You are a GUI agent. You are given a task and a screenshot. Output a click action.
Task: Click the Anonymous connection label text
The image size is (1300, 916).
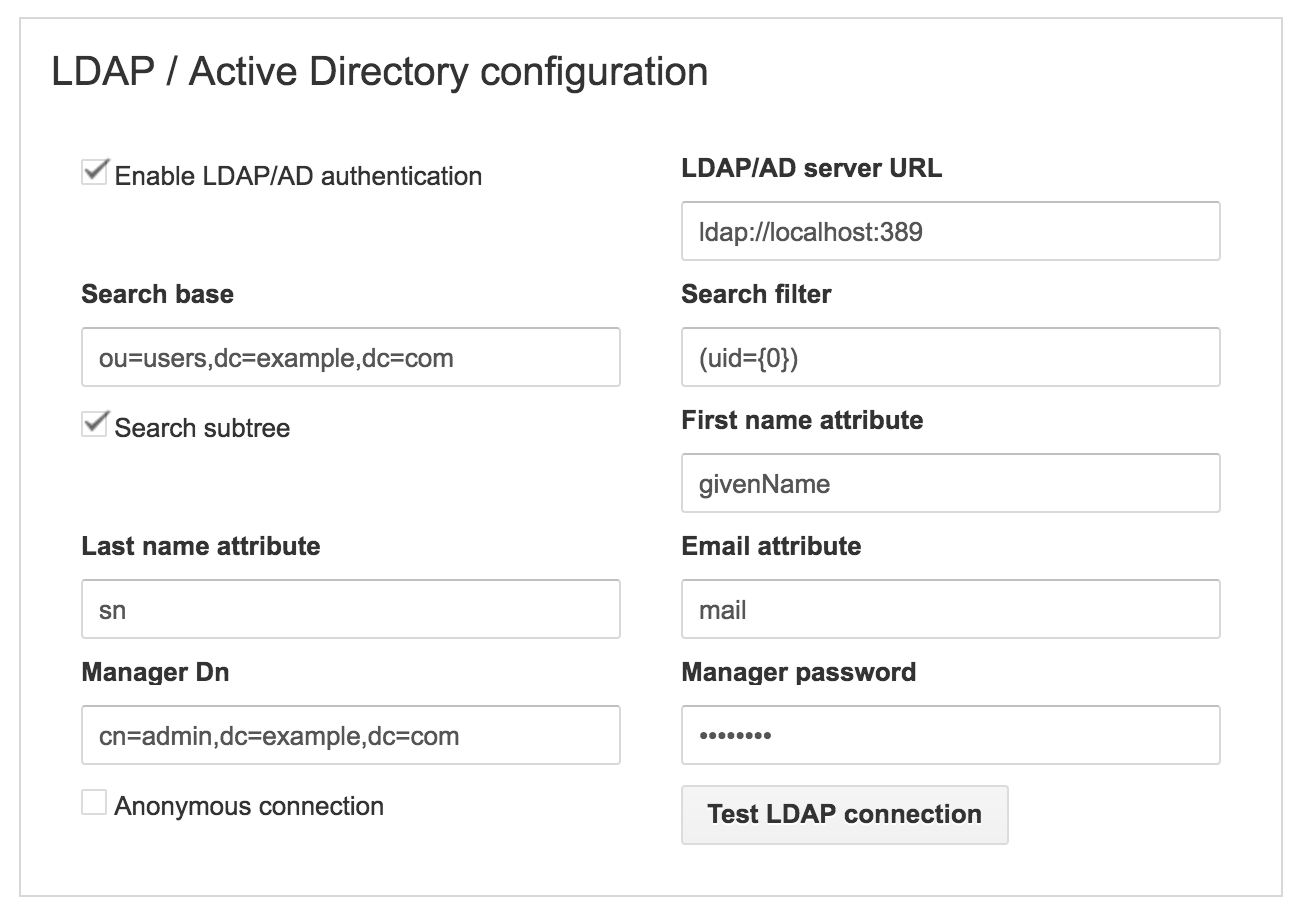pos(249,806)
